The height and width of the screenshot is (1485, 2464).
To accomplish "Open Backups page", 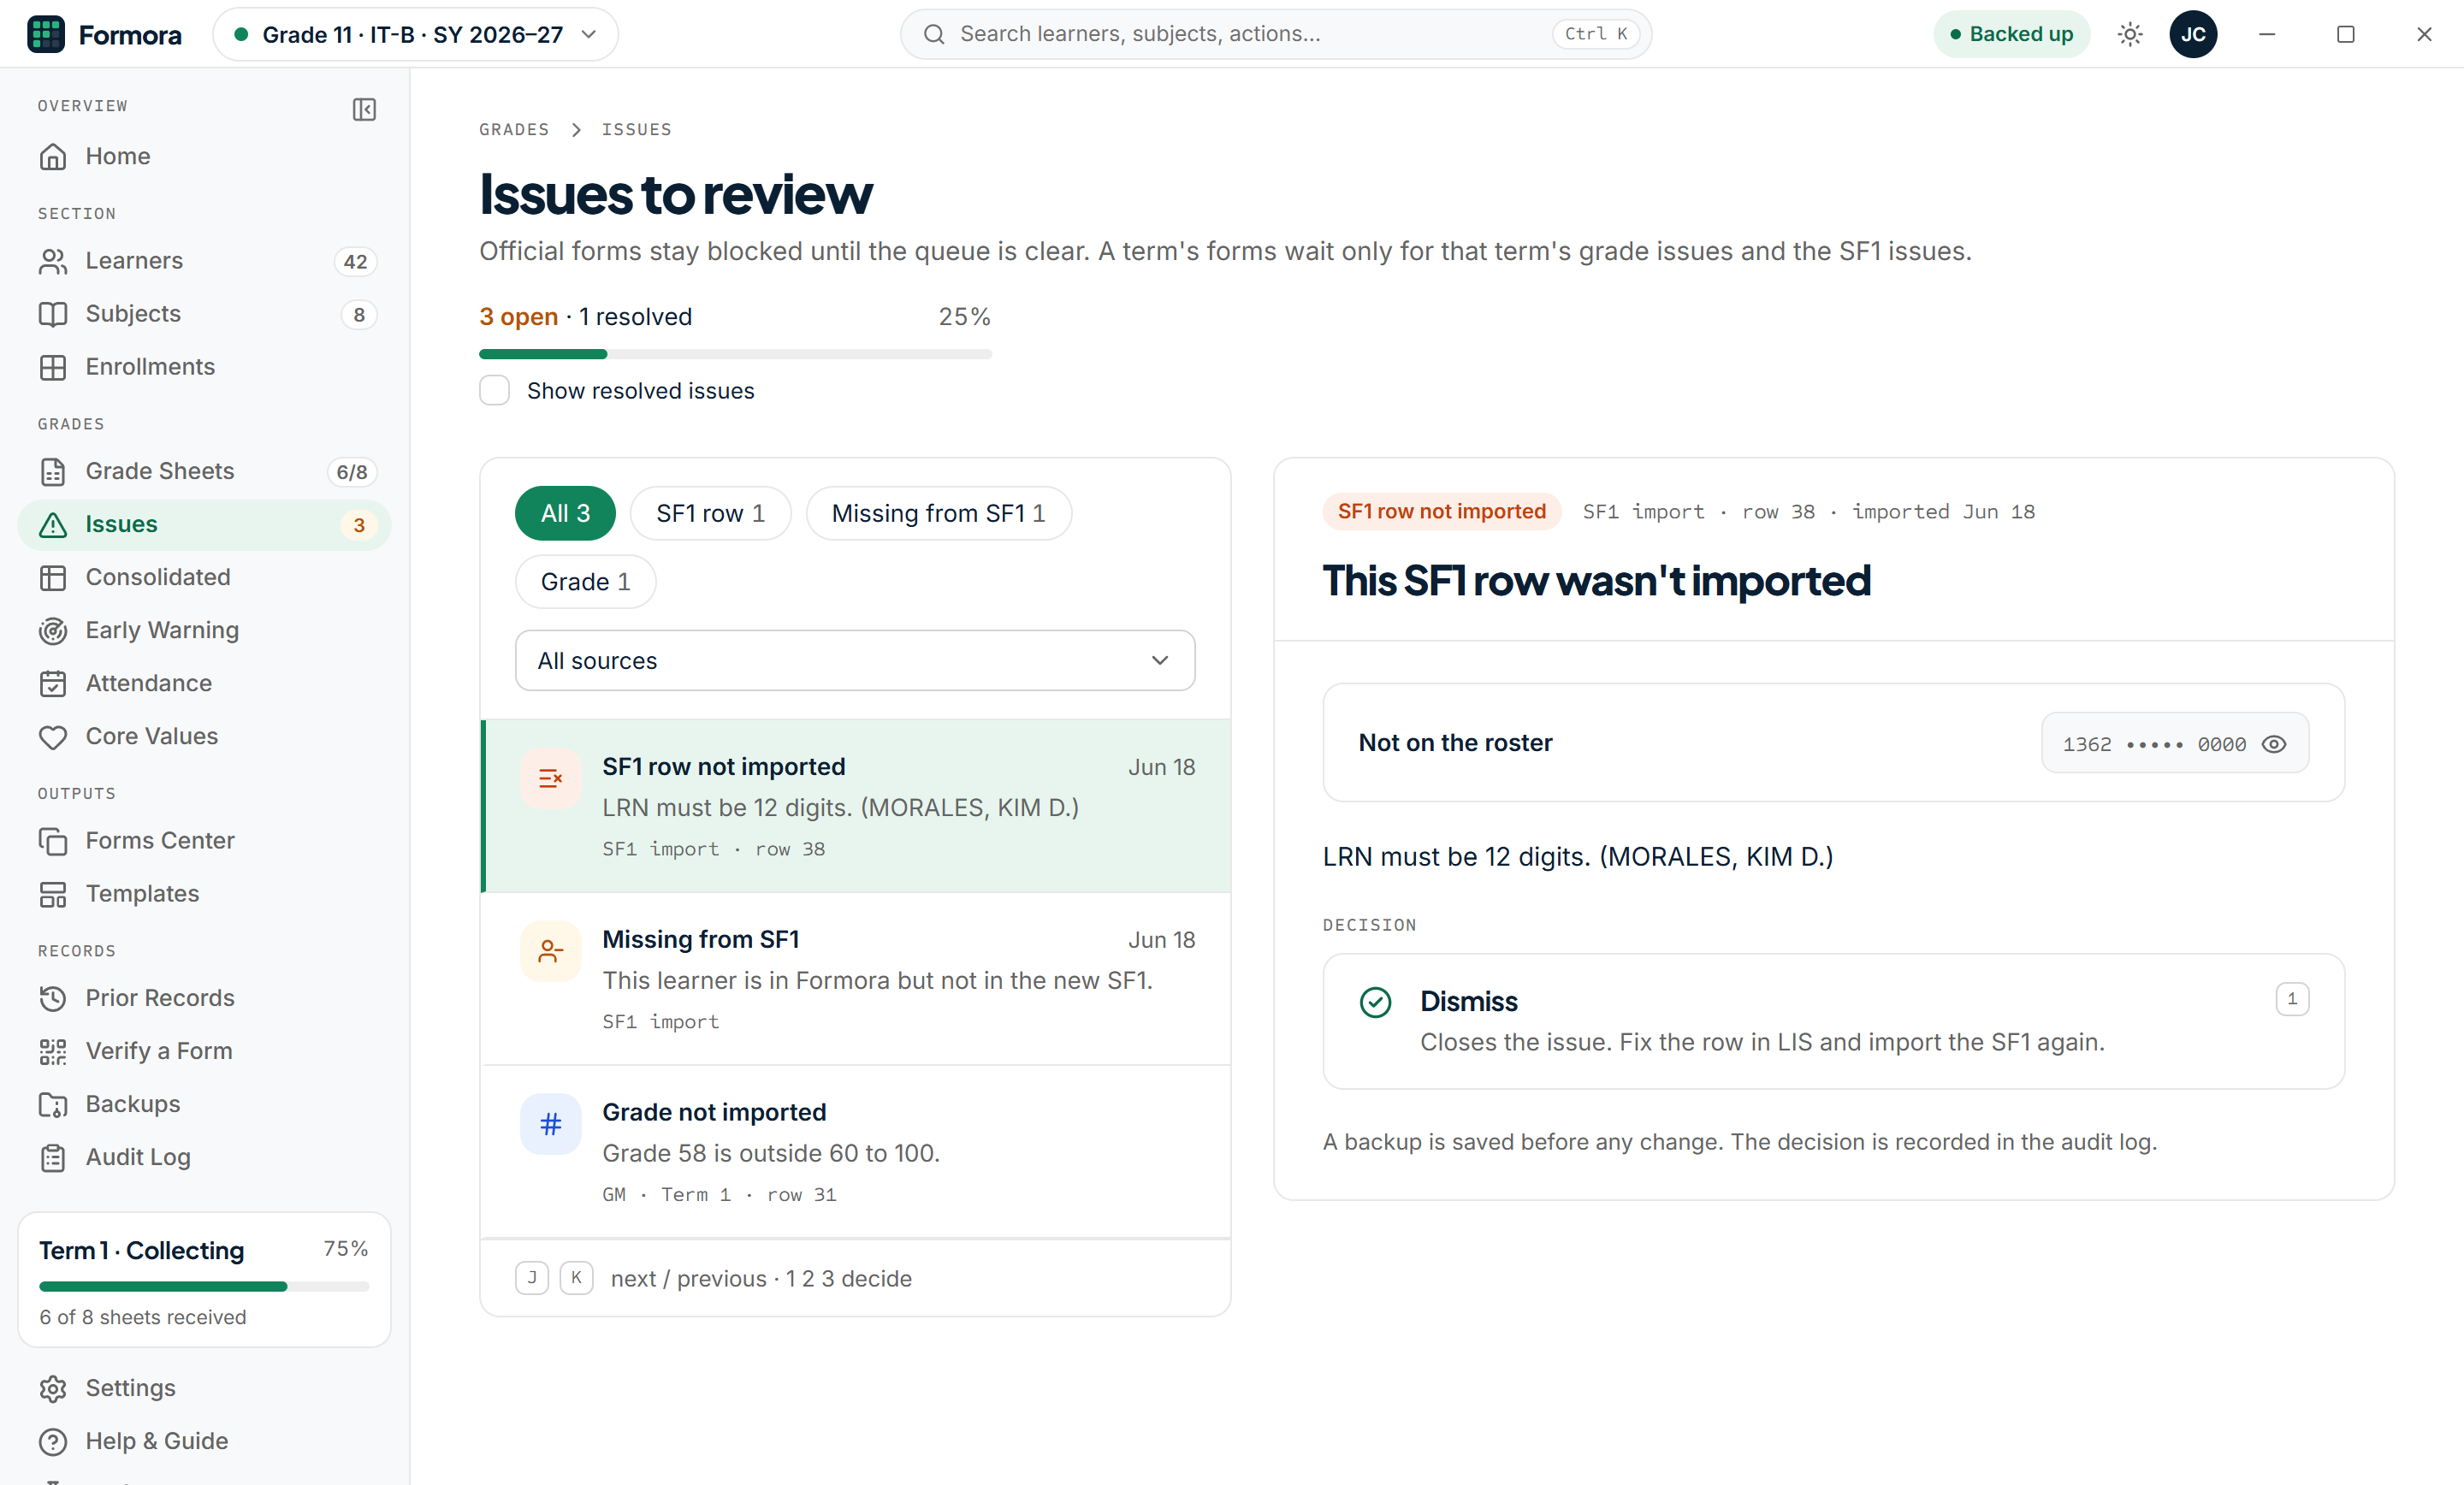I will [x=204, y=1104].
